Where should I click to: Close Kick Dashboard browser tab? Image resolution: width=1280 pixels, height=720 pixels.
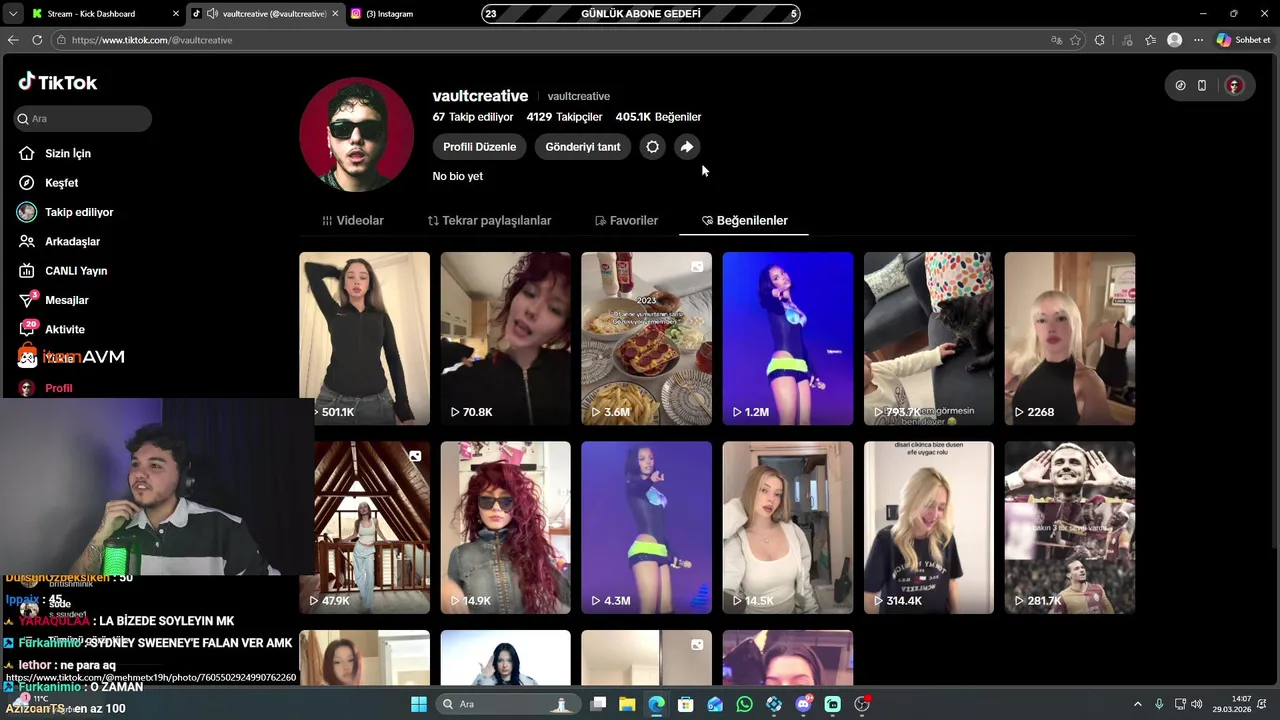176,14
